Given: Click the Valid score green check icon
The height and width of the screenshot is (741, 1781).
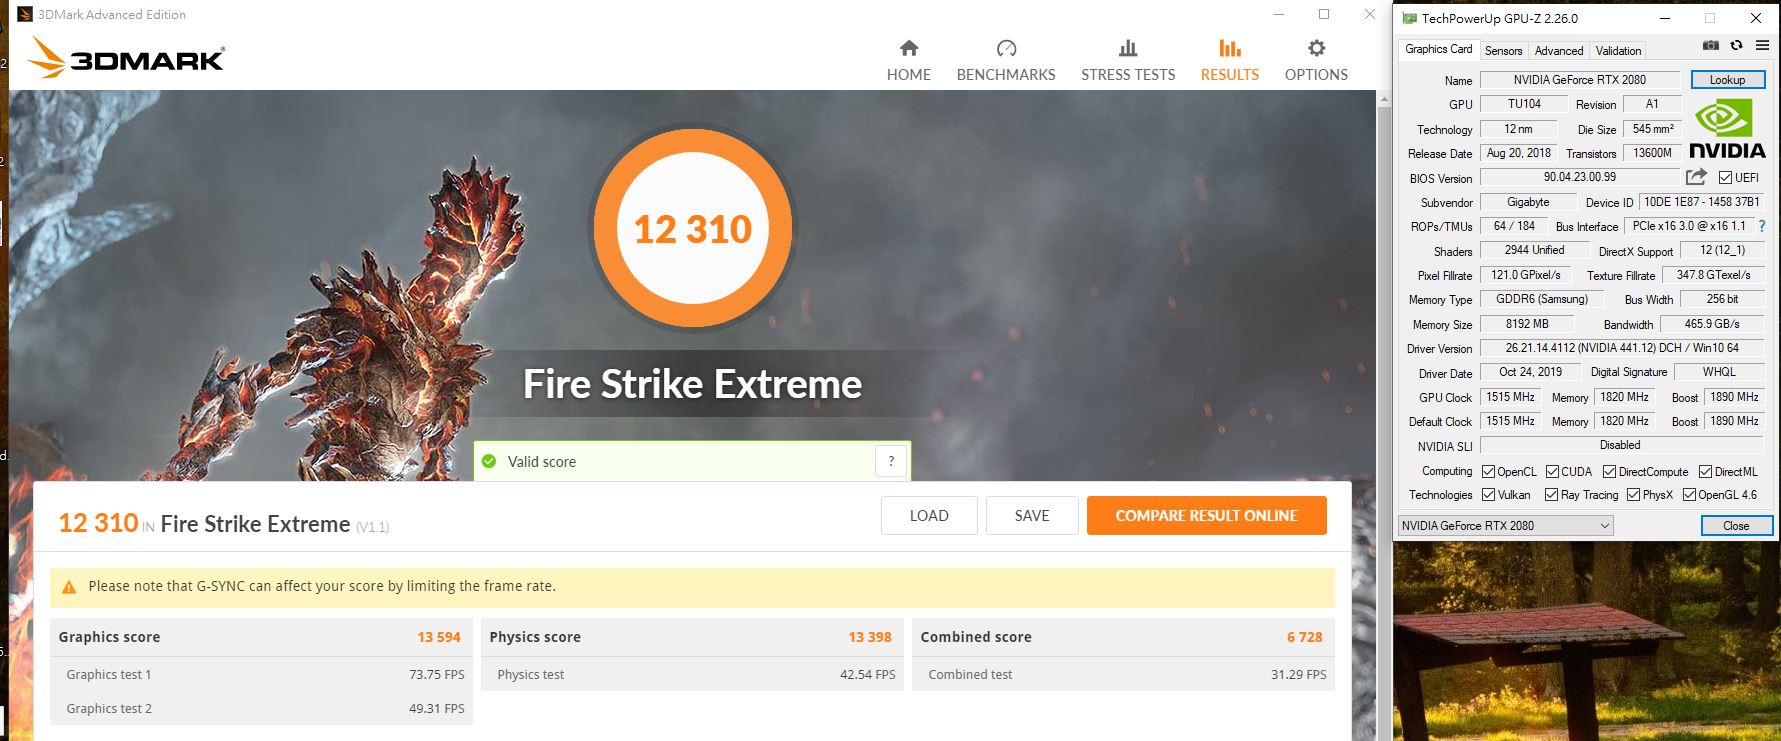Looking at the screenshot, I should (x=489, y=461).
